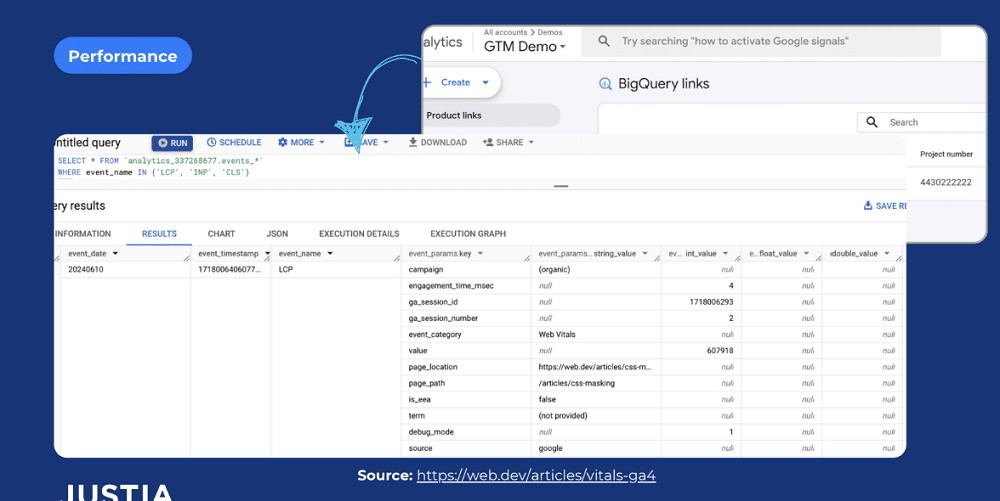
Task: Open the int_value column dropdown arrow
Action: click(725, 254)
